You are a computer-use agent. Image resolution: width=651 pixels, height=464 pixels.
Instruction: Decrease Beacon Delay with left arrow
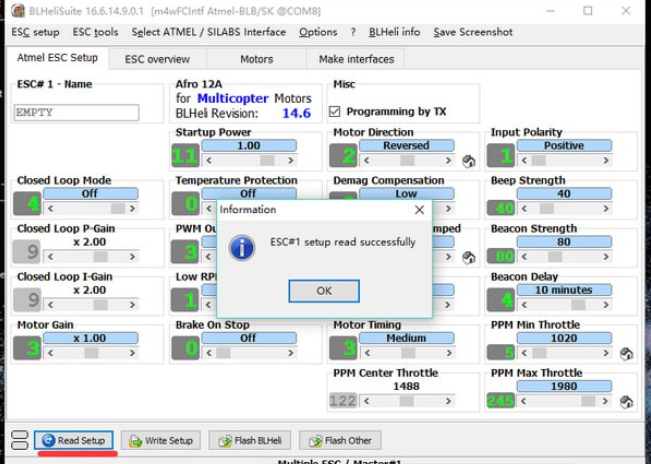pos(524,305)
